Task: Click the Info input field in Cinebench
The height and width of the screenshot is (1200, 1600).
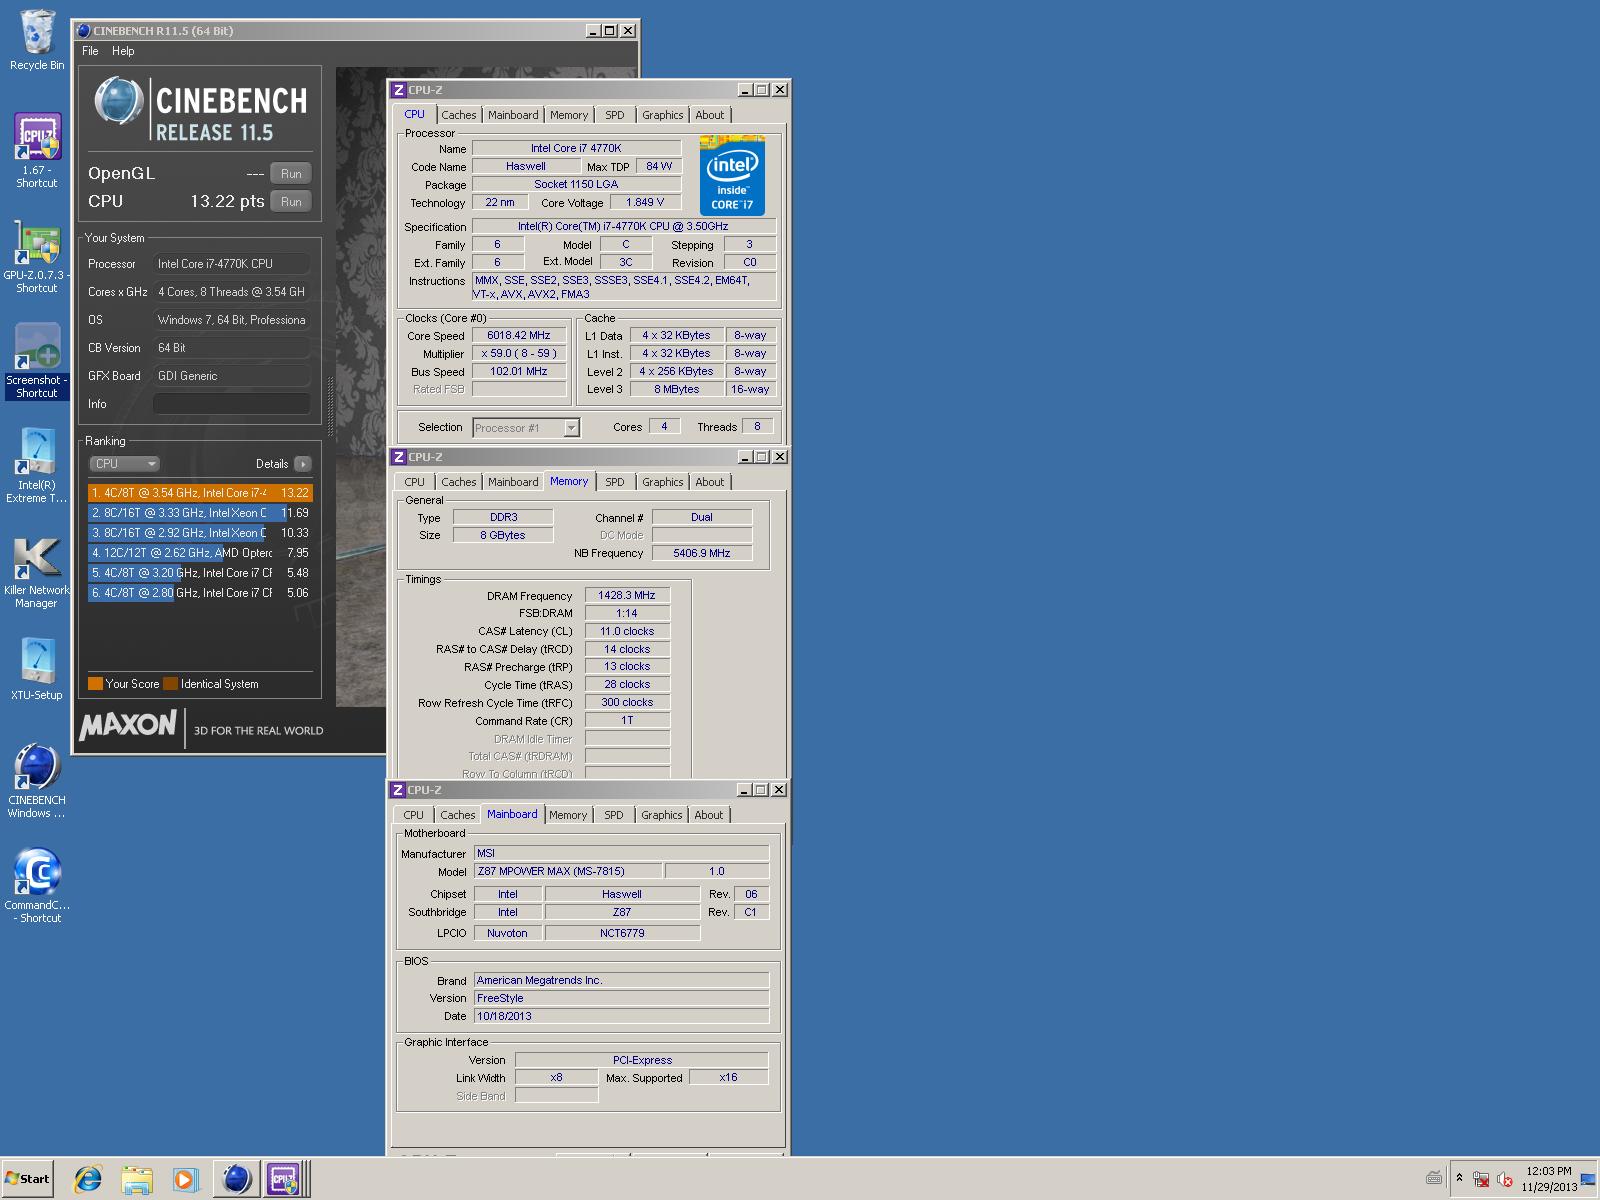Action: click(231, 404)
